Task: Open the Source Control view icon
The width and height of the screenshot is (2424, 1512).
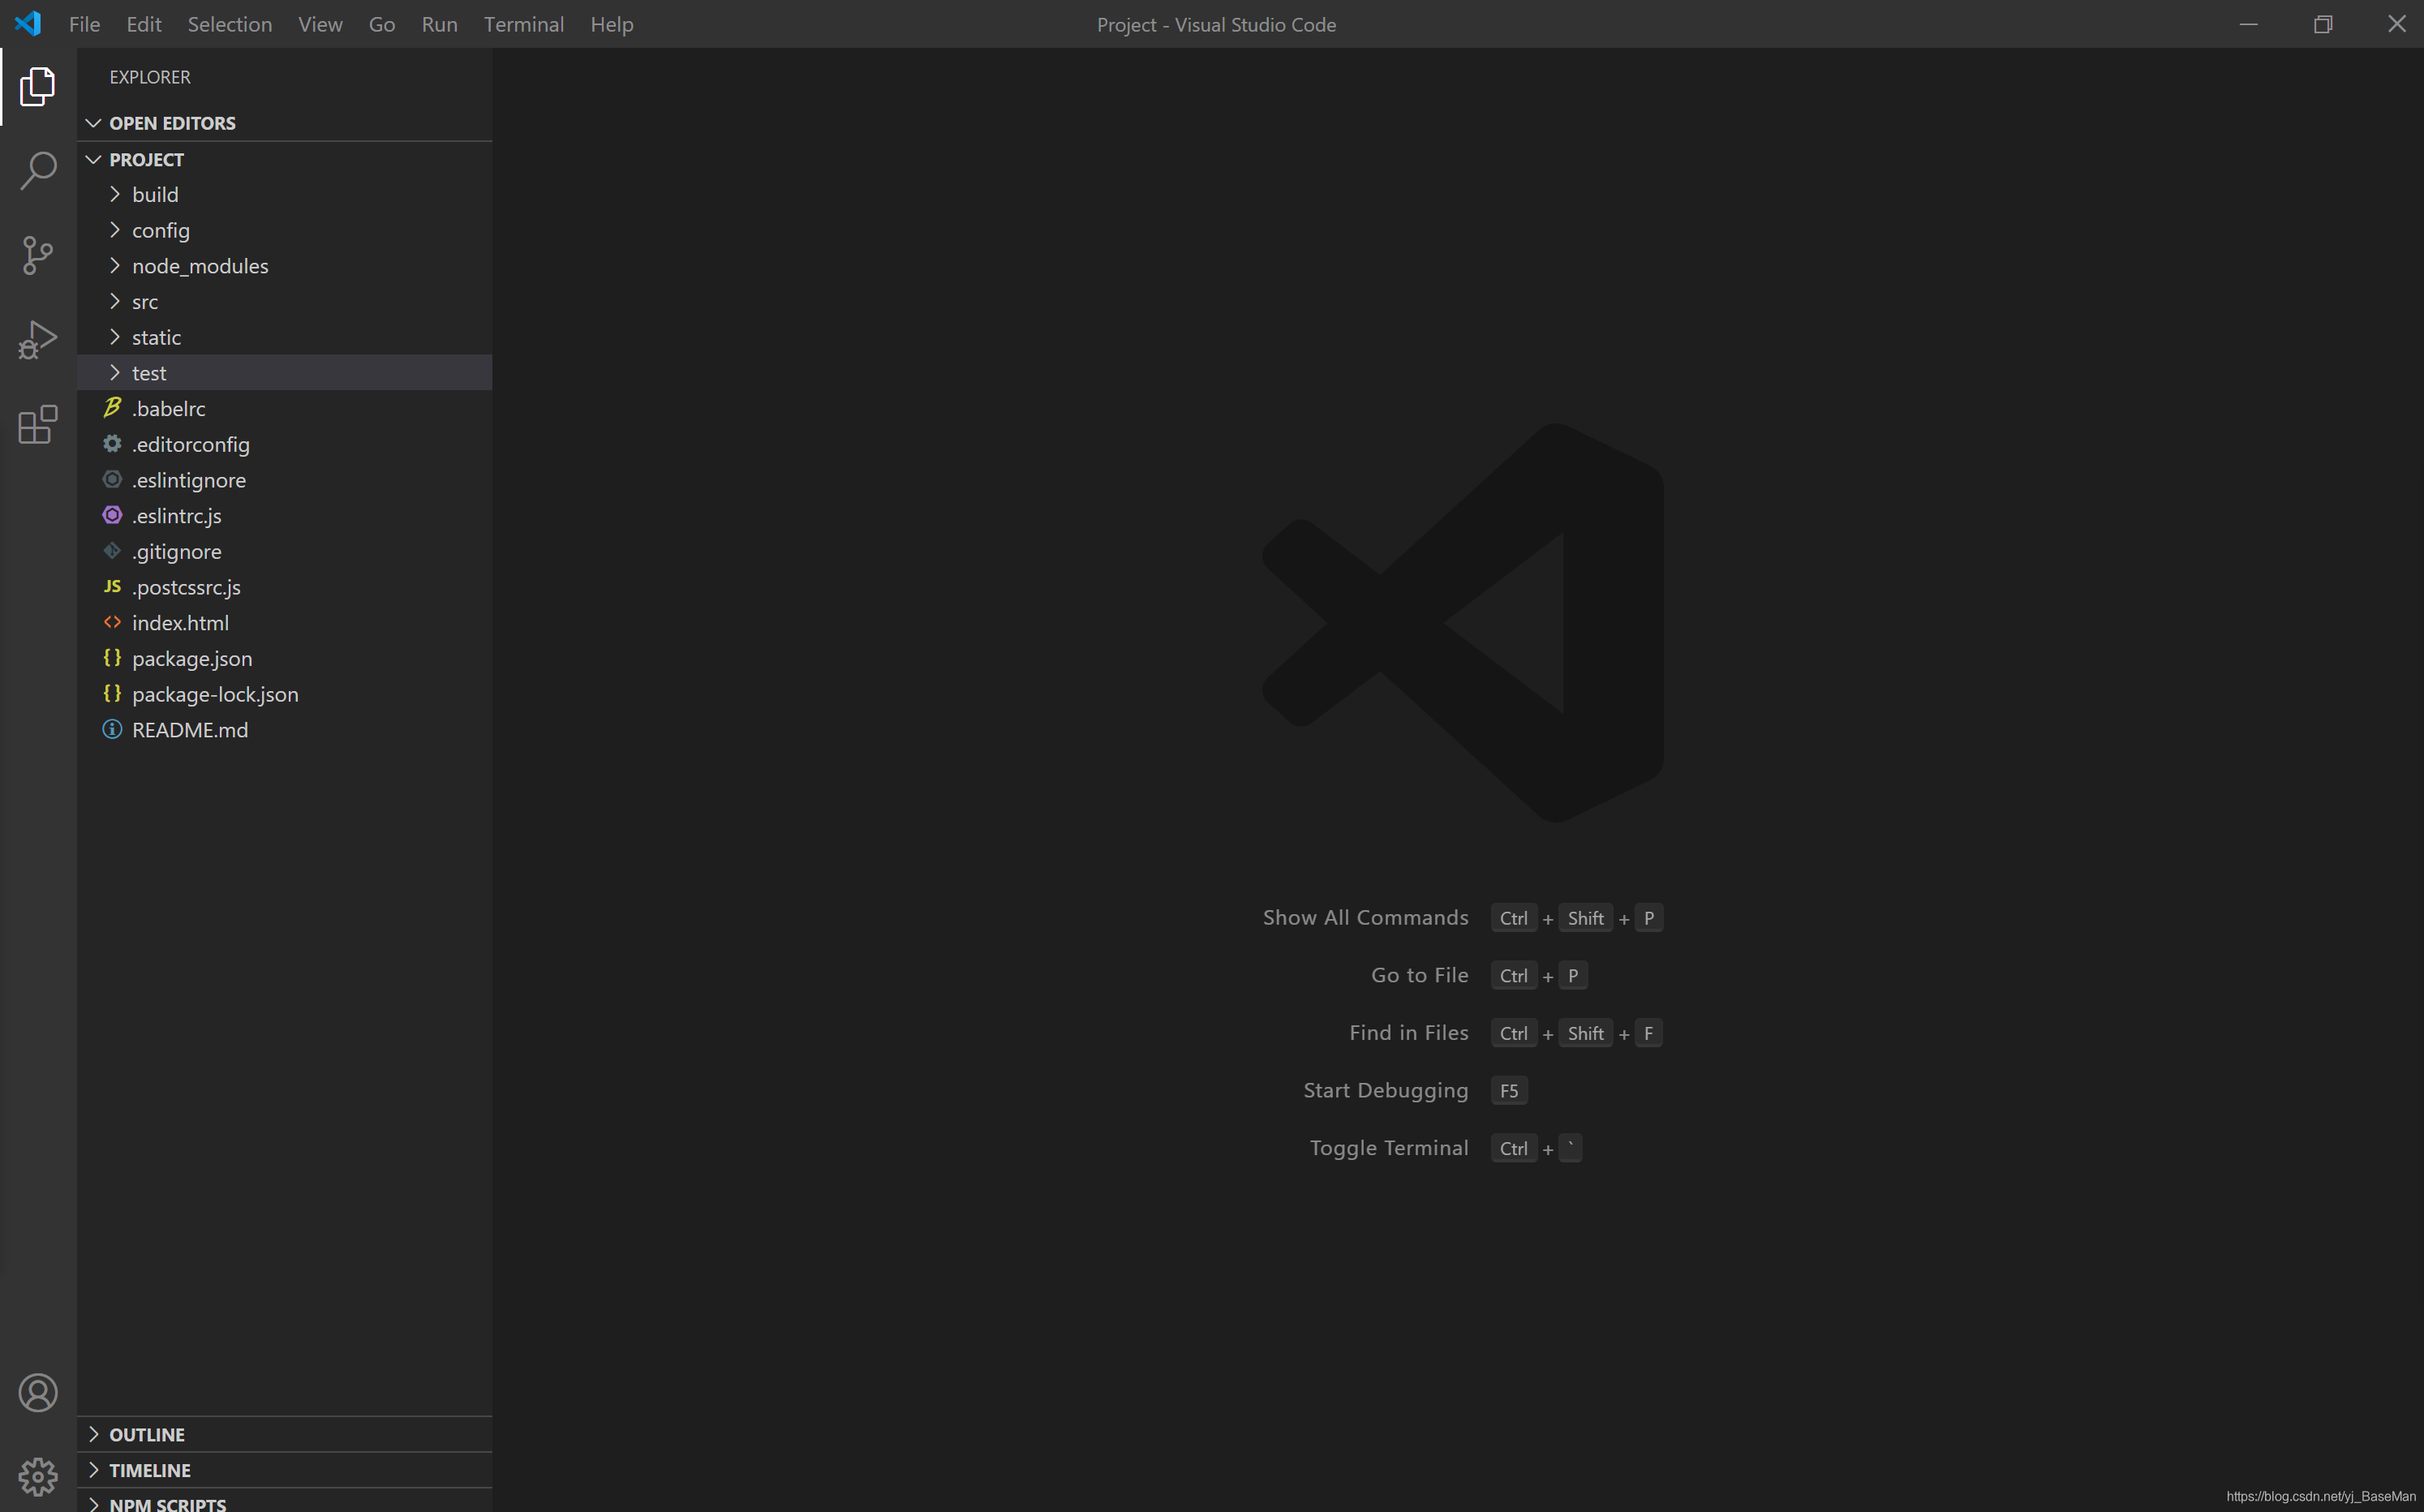Action: click(38, 256)
